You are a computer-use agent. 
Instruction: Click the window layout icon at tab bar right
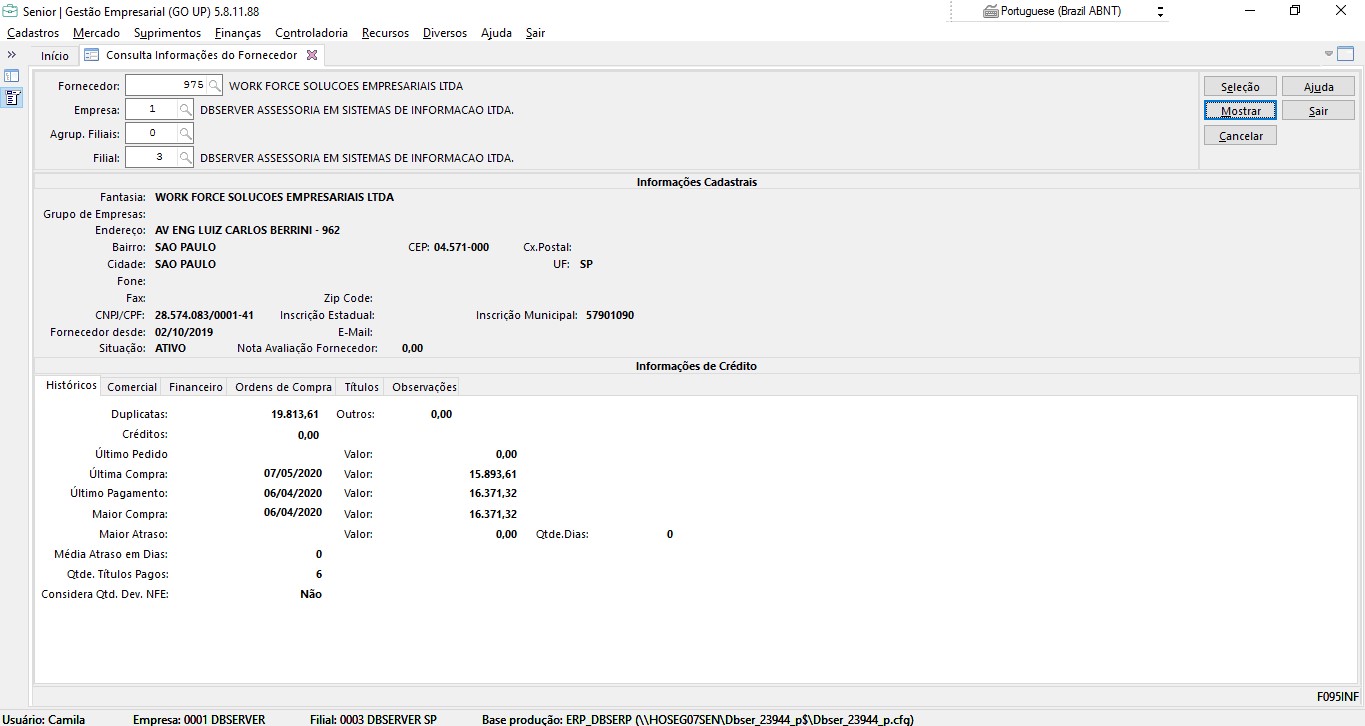[1346, 54]
